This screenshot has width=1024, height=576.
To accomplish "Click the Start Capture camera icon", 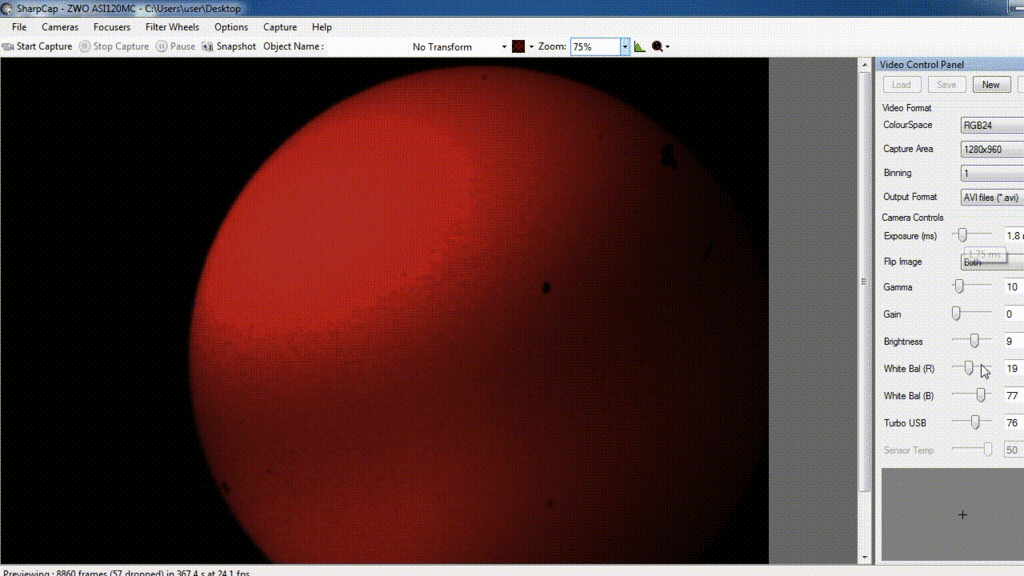I will click(8, 46).
